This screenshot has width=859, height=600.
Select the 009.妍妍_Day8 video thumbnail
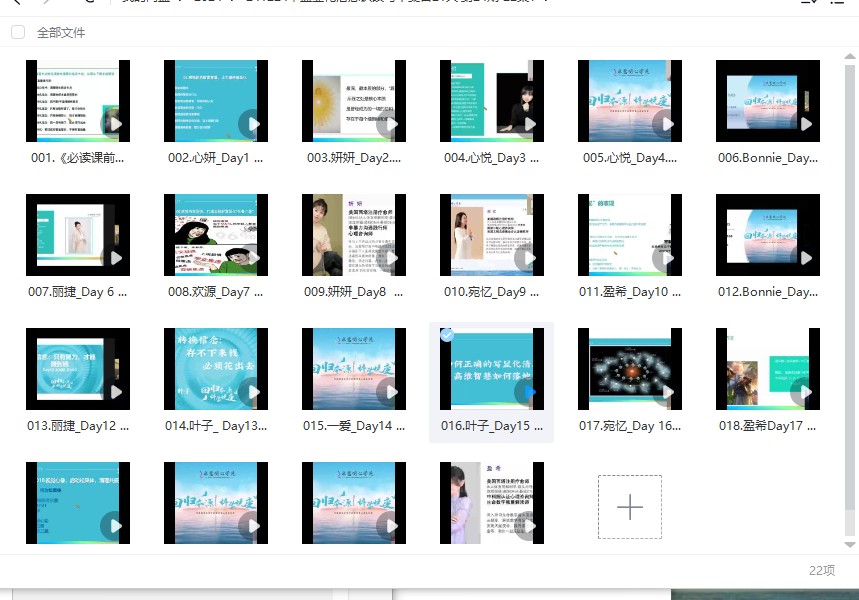click(353, 235)
